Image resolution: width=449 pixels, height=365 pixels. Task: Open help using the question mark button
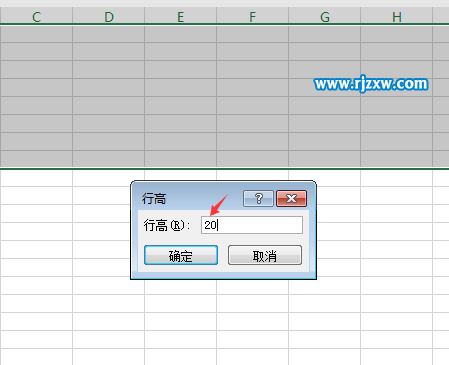coord(258,199)
